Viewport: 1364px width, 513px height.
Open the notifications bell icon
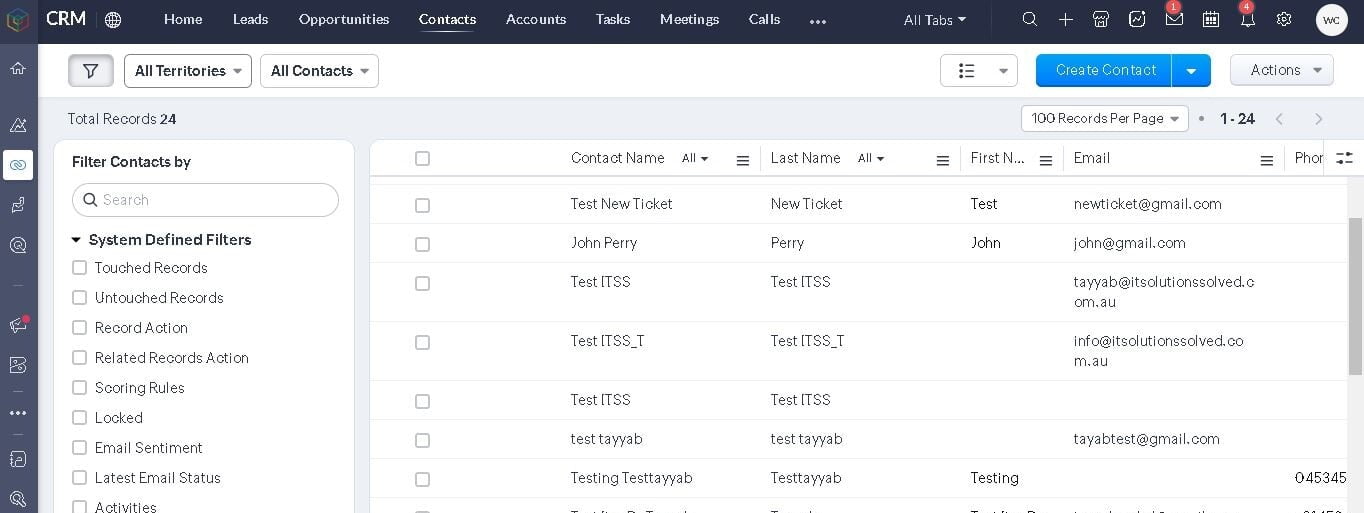point(1247,19)
